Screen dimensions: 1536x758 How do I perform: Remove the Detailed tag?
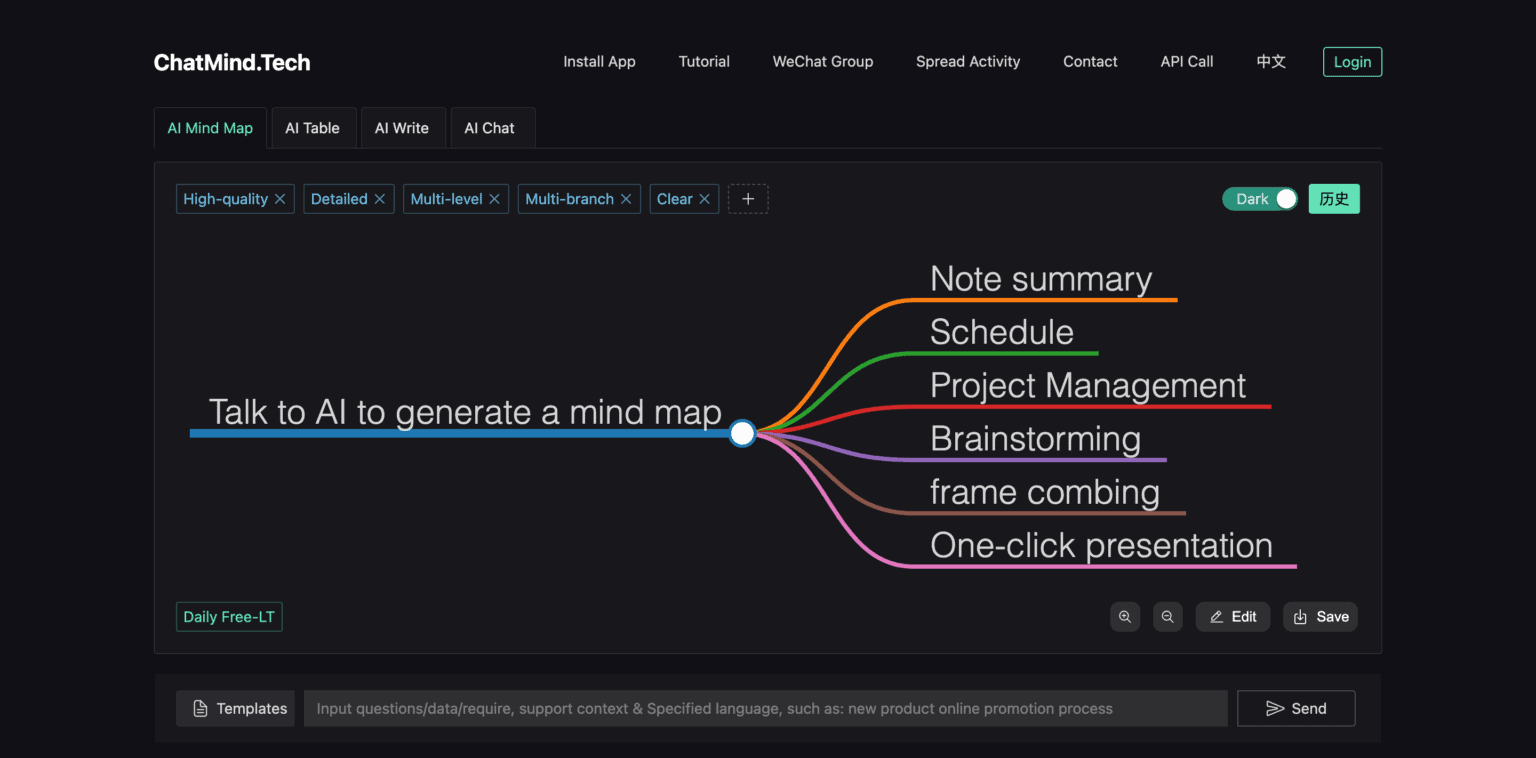[380, 199]
